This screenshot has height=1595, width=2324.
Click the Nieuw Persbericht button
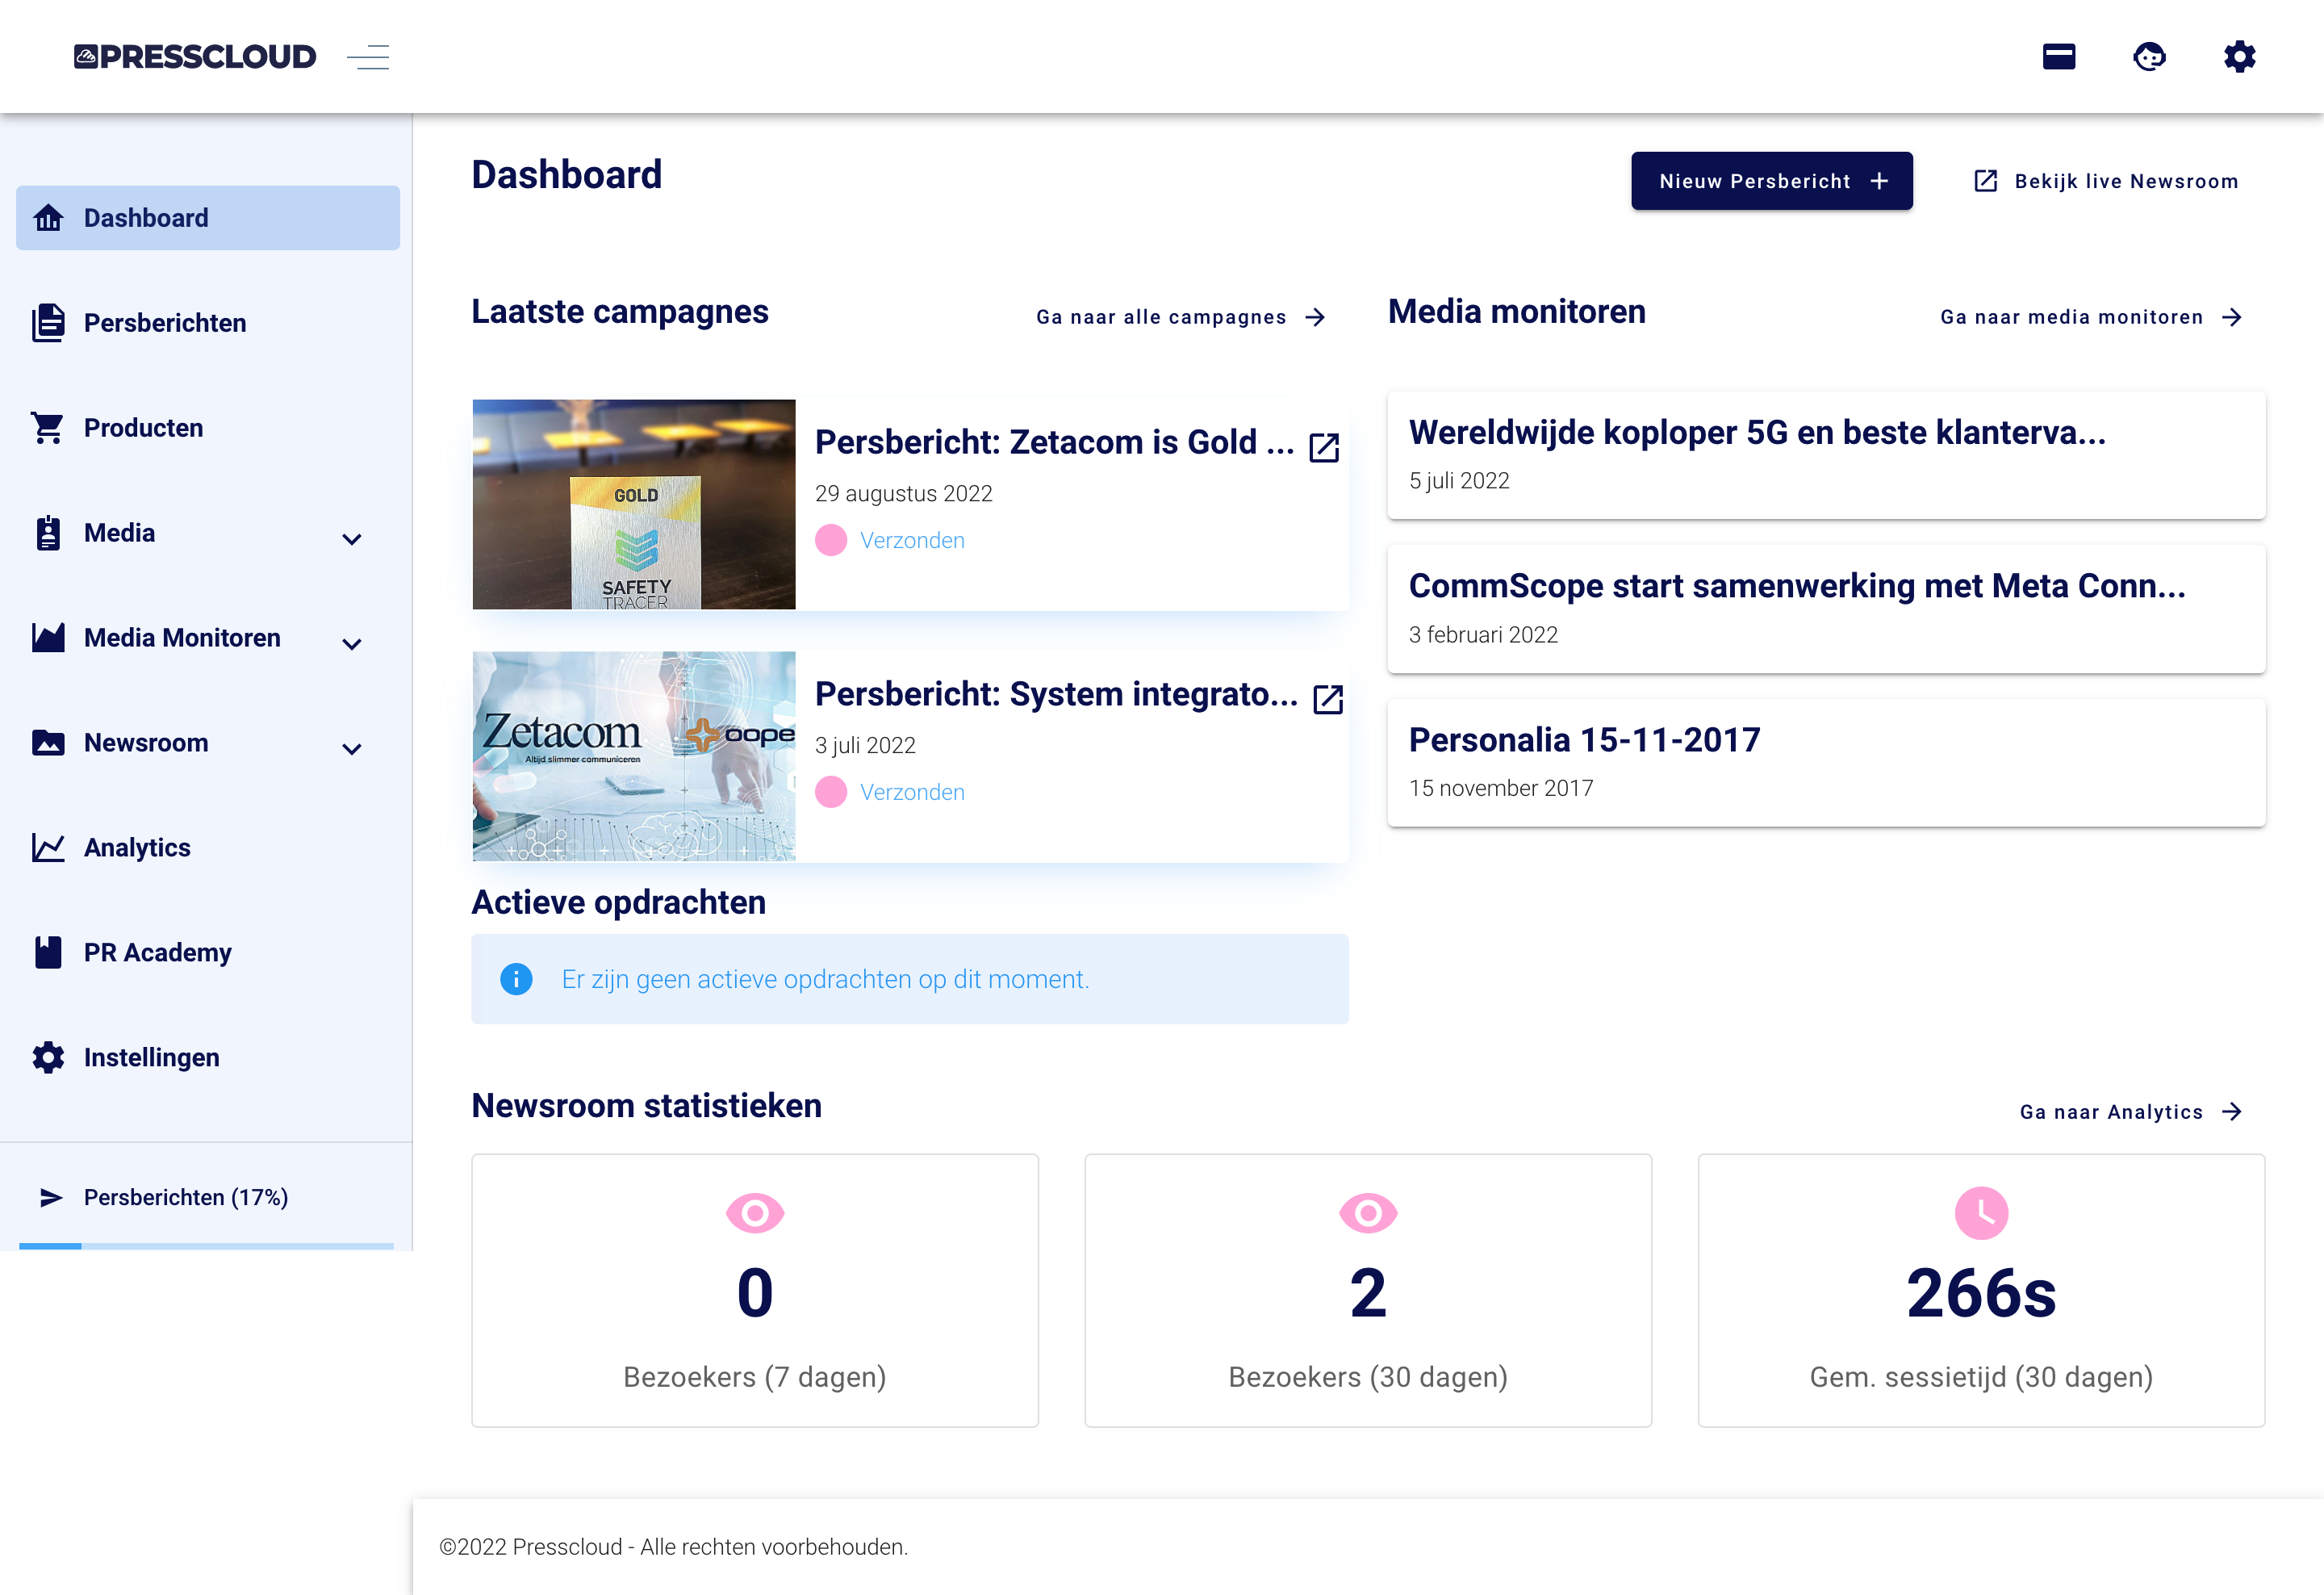tap(1771, 181)
